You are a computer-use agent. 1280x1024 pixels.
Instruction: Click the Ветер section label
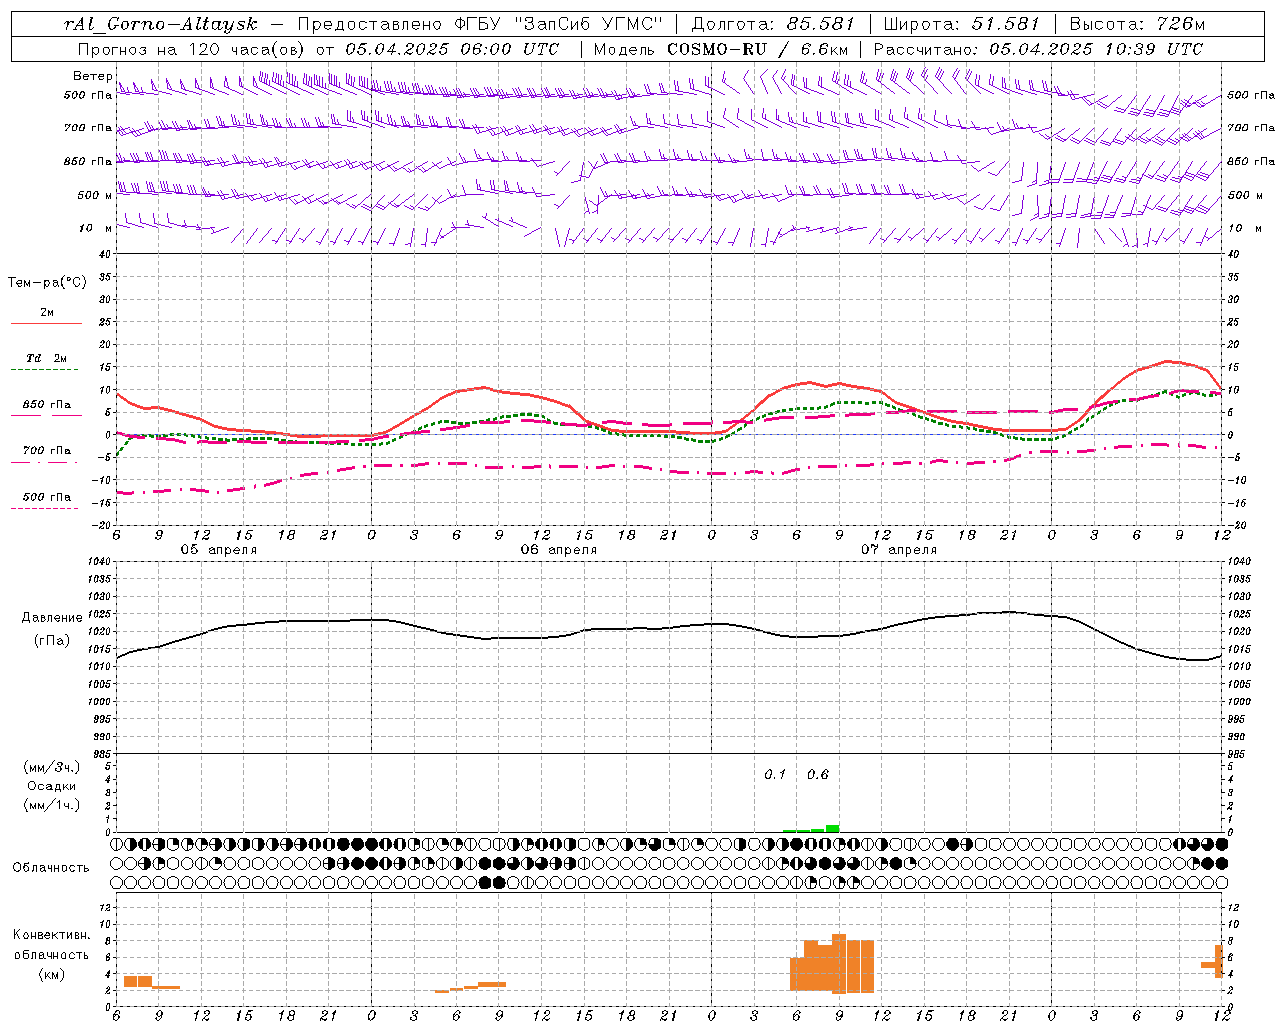(x=92, y=76)
